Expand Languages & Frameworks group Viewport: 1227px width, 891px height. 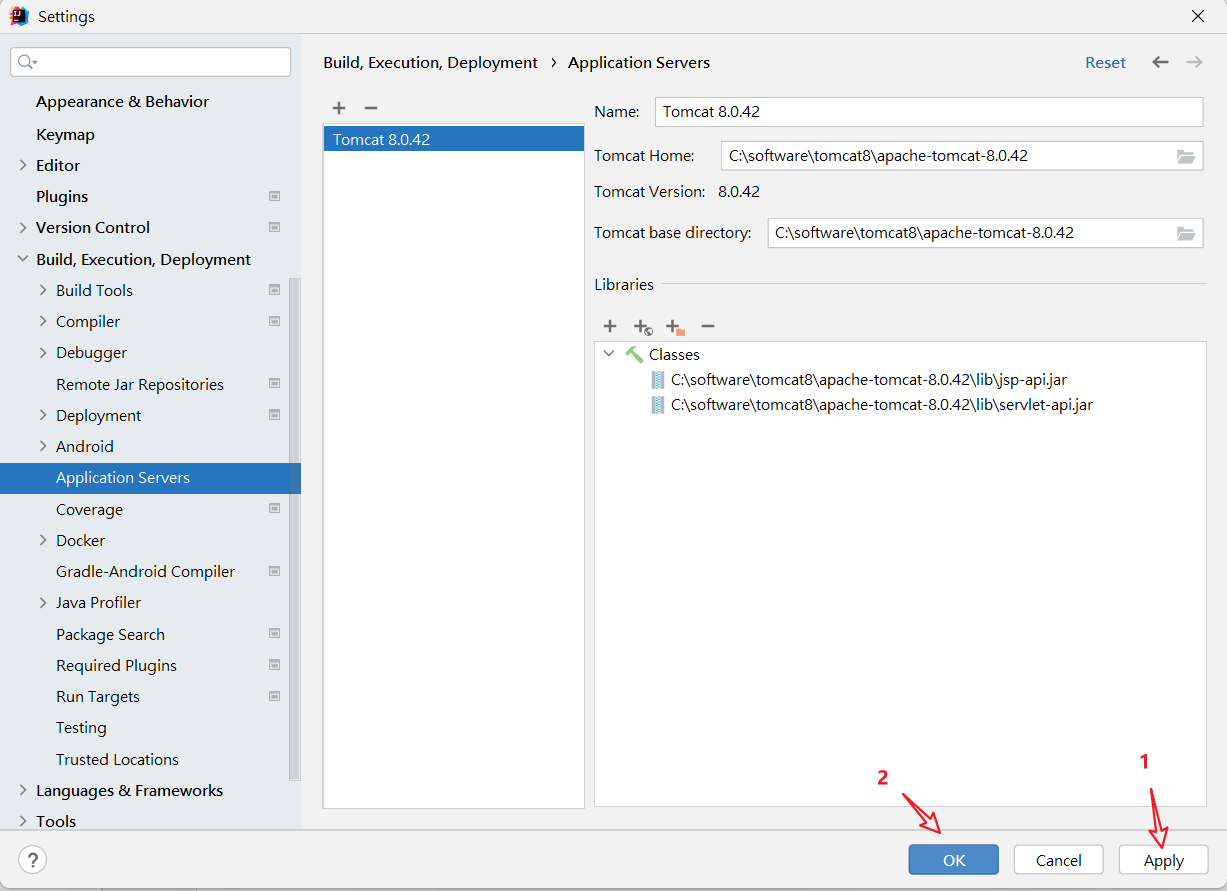pos(23,790)
